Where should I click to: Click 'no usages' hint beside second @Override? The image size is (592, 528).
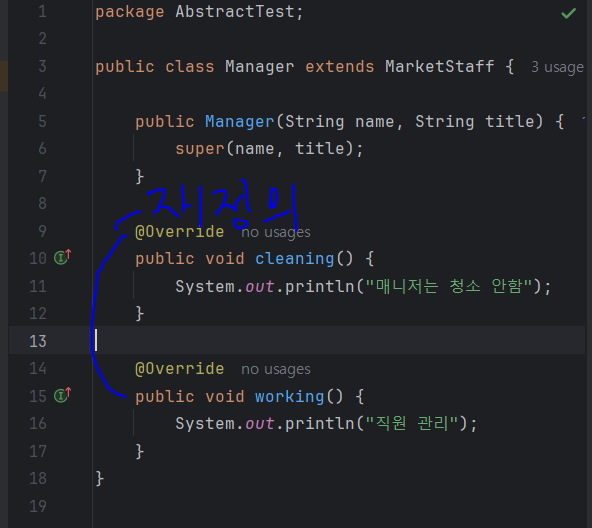tap(276, 369)
